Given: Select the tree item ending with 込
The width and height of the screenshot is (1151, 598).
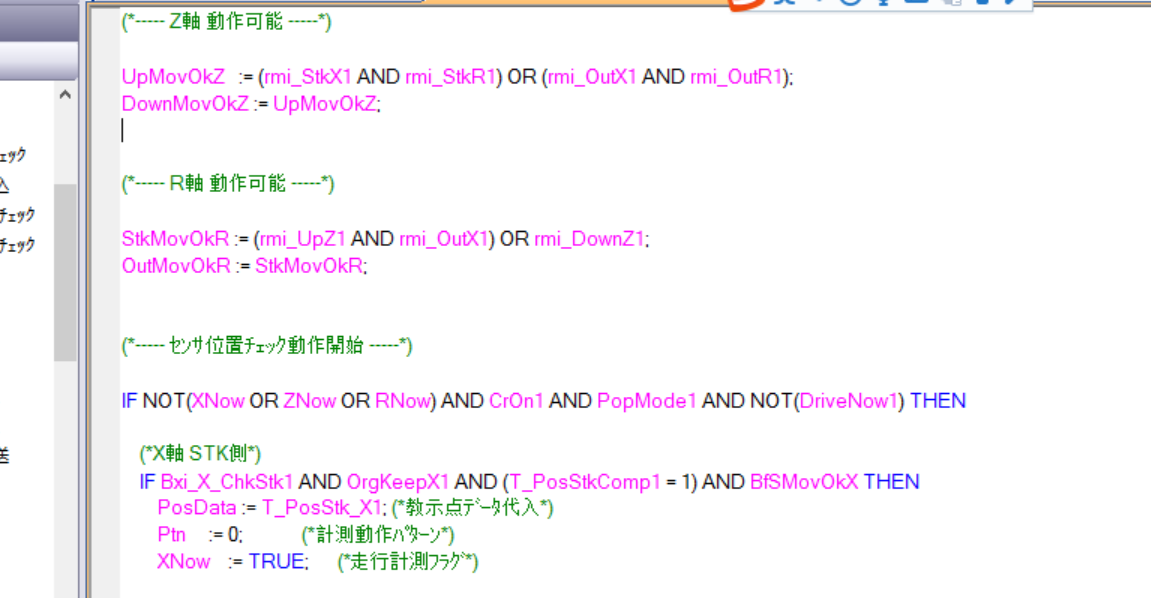Looking at the screenshot, I should point(5,185).
